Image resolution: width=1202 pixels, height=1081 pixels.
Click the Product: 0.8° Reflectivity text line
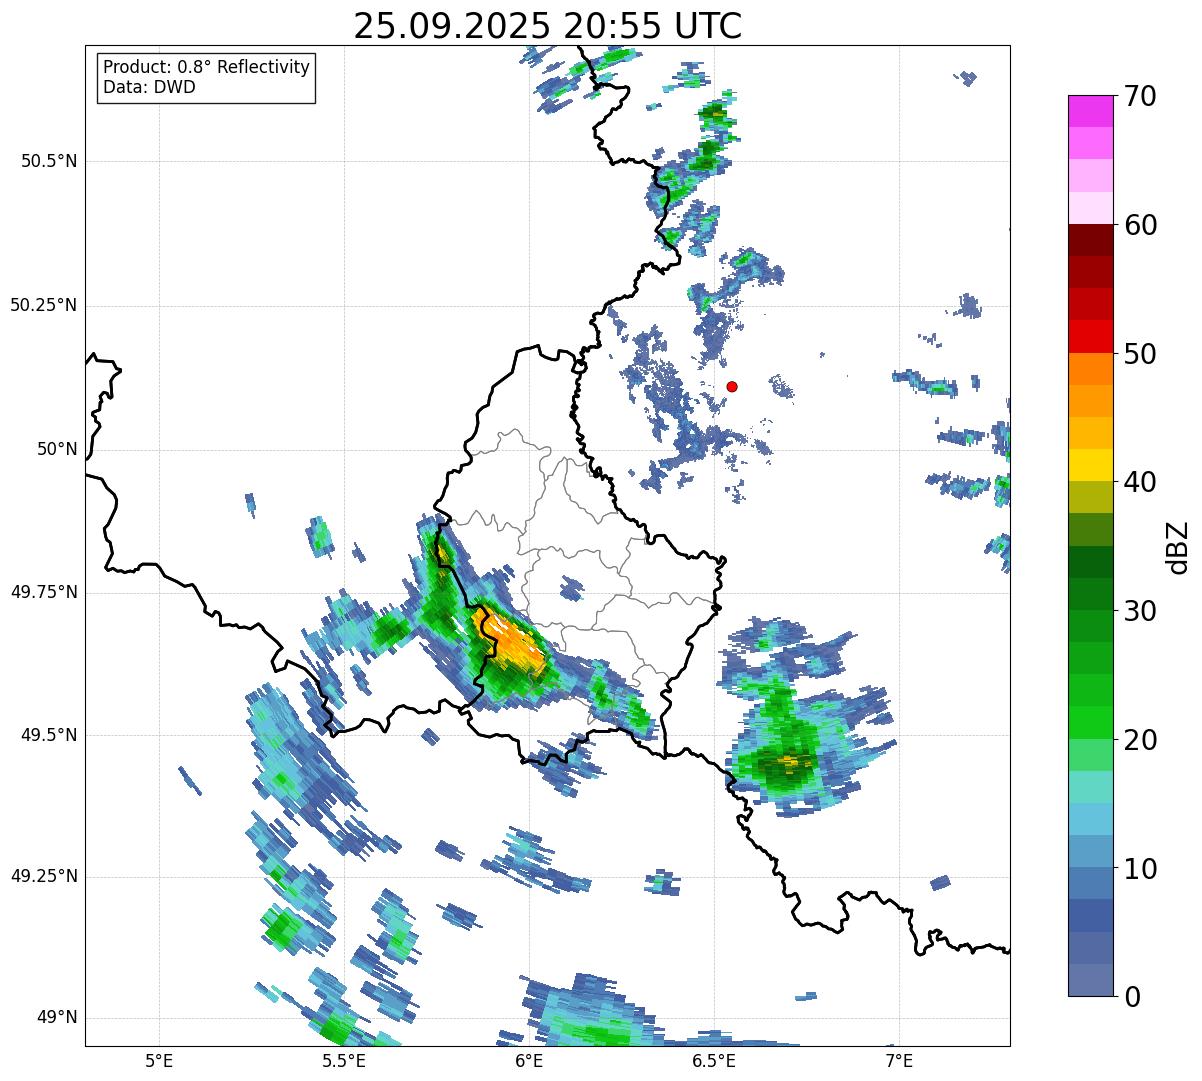tap(206, 67)
